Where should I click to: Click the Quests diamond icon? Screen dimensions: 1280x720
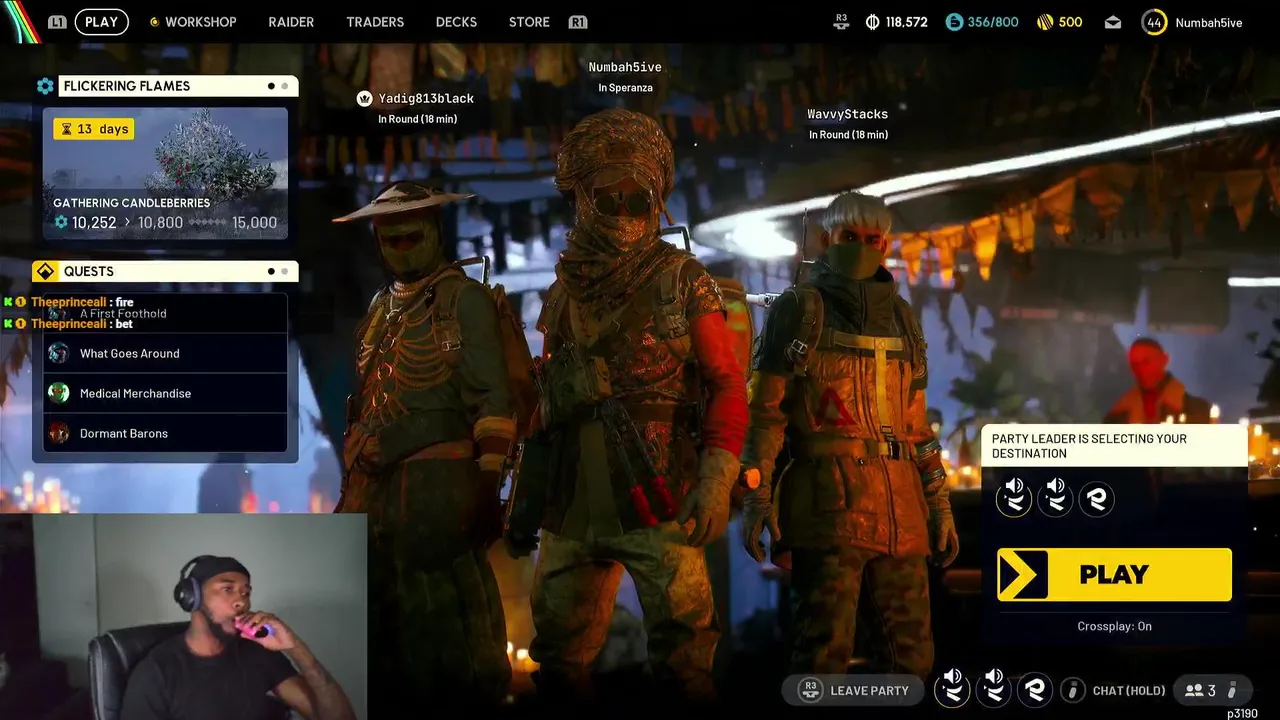(x=45, y=271)
